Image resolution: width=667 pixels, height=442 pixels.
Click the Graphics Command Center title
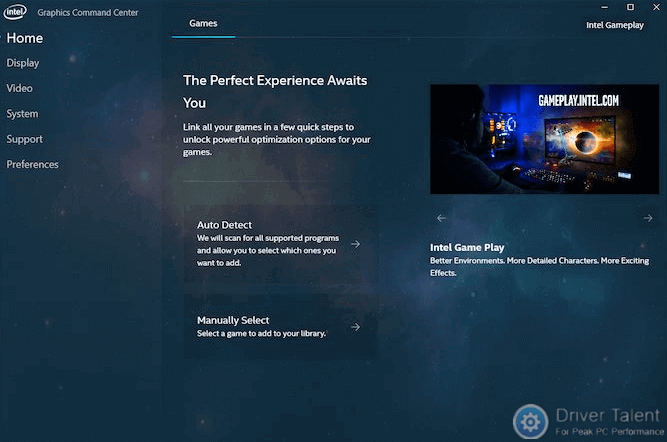(x=88, y=12)
